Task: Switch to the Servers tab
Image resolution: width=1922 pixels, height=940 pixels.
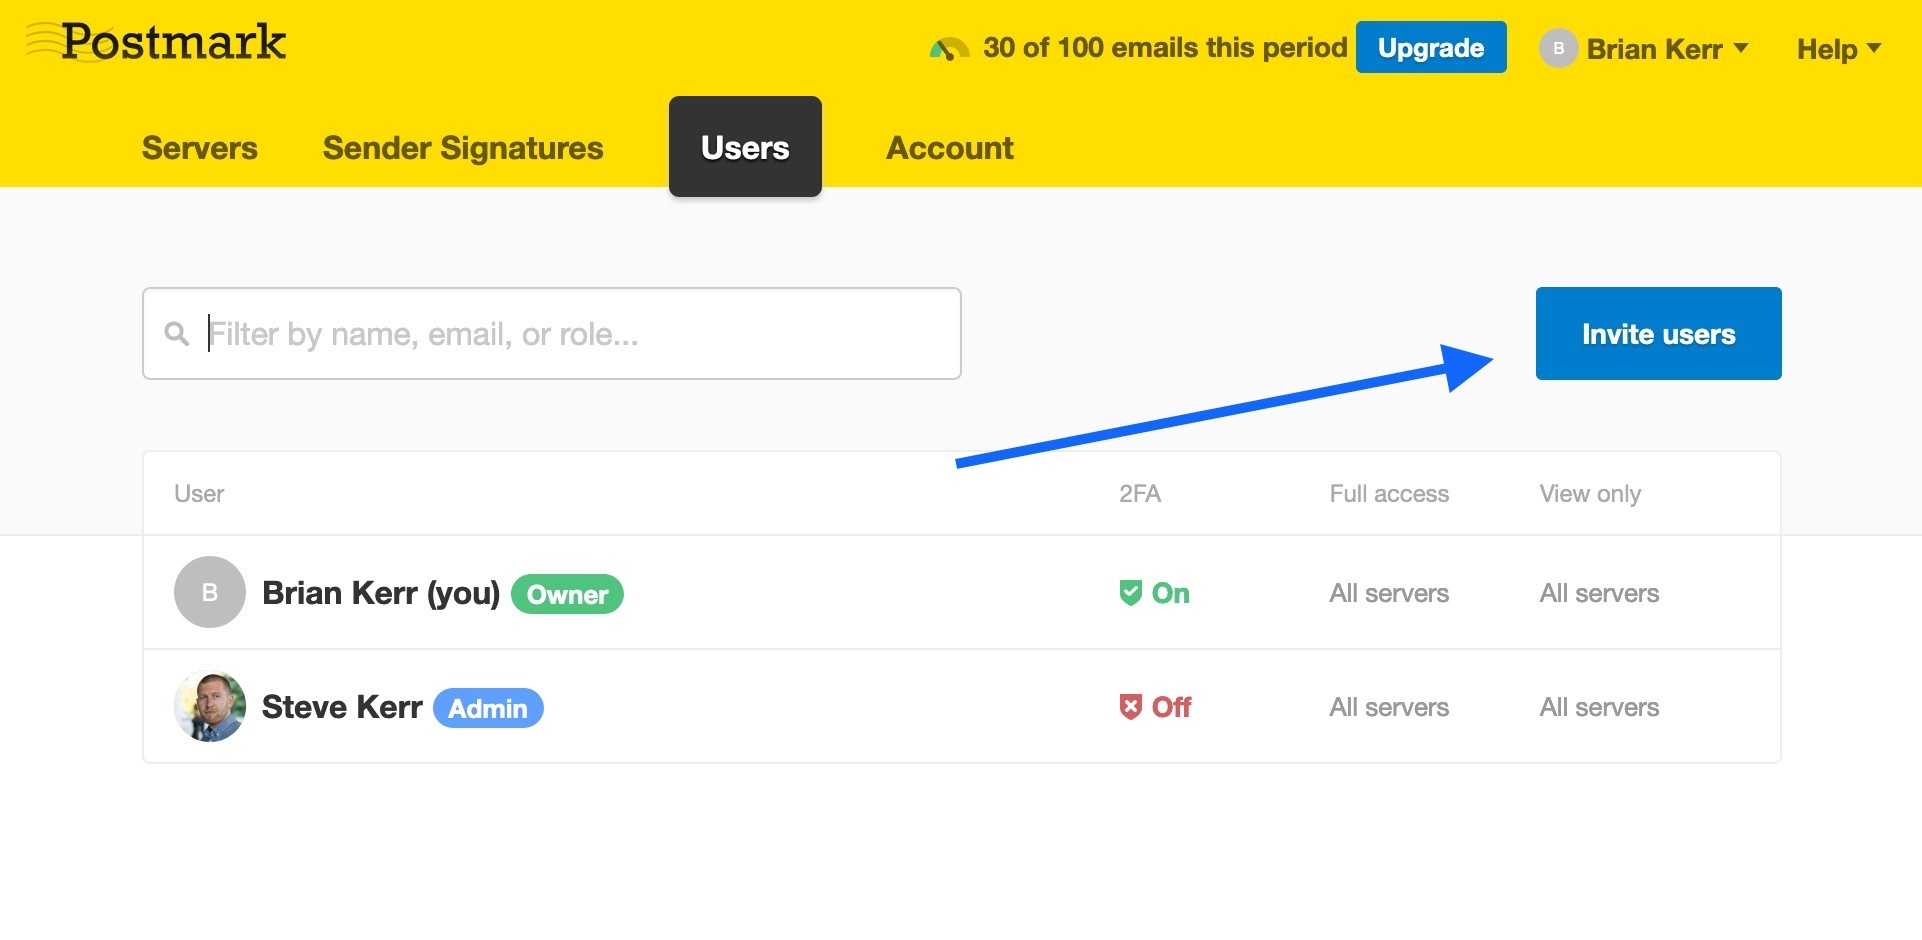Action: click(200, 148)
